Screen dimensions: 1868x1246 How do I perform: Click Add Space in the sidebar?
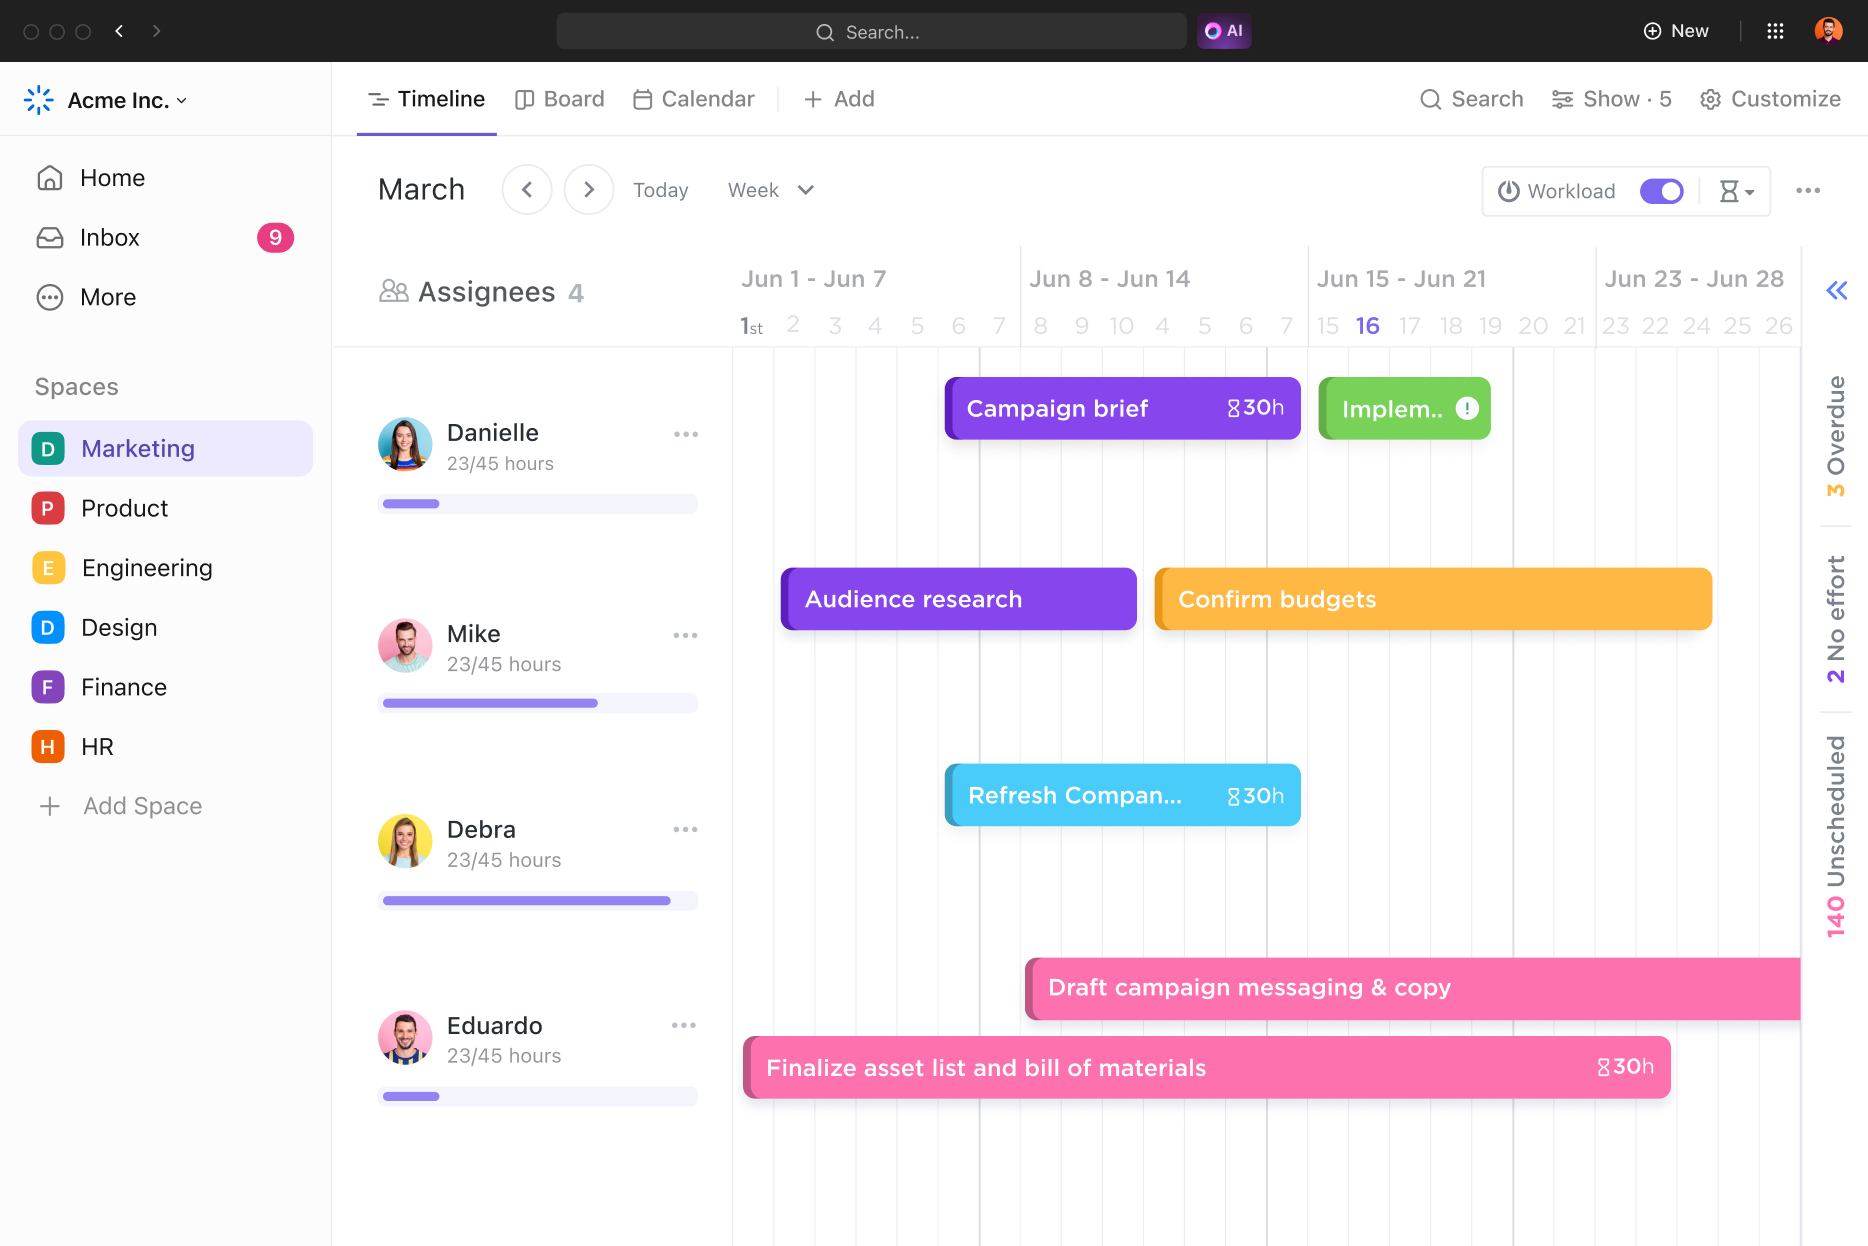coord(141,806)
